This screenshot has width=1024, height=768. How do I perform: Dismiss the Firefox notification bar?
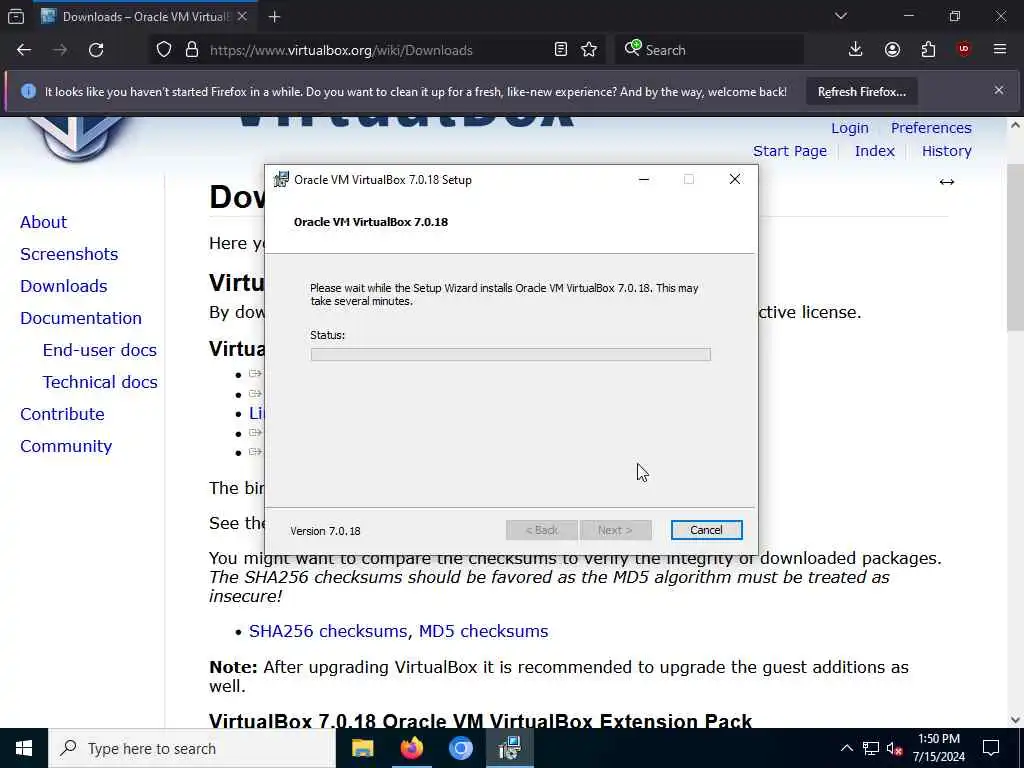click(999, 90)
